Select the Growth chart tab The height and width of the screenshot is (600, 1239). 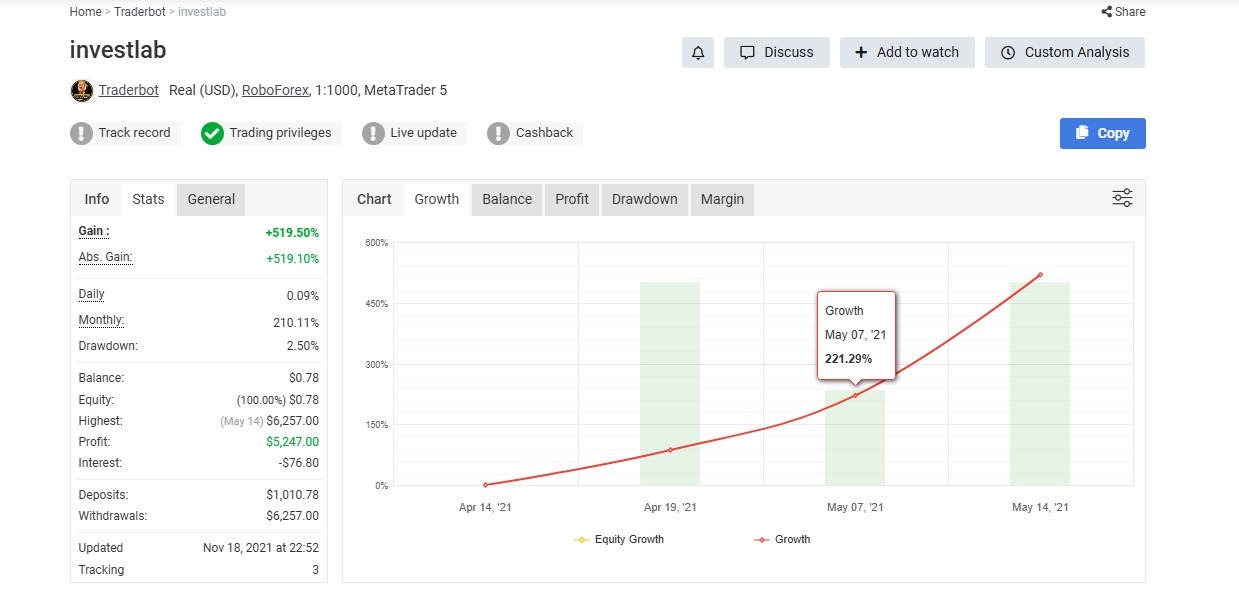pyautogui.click(x=437, y=199)
